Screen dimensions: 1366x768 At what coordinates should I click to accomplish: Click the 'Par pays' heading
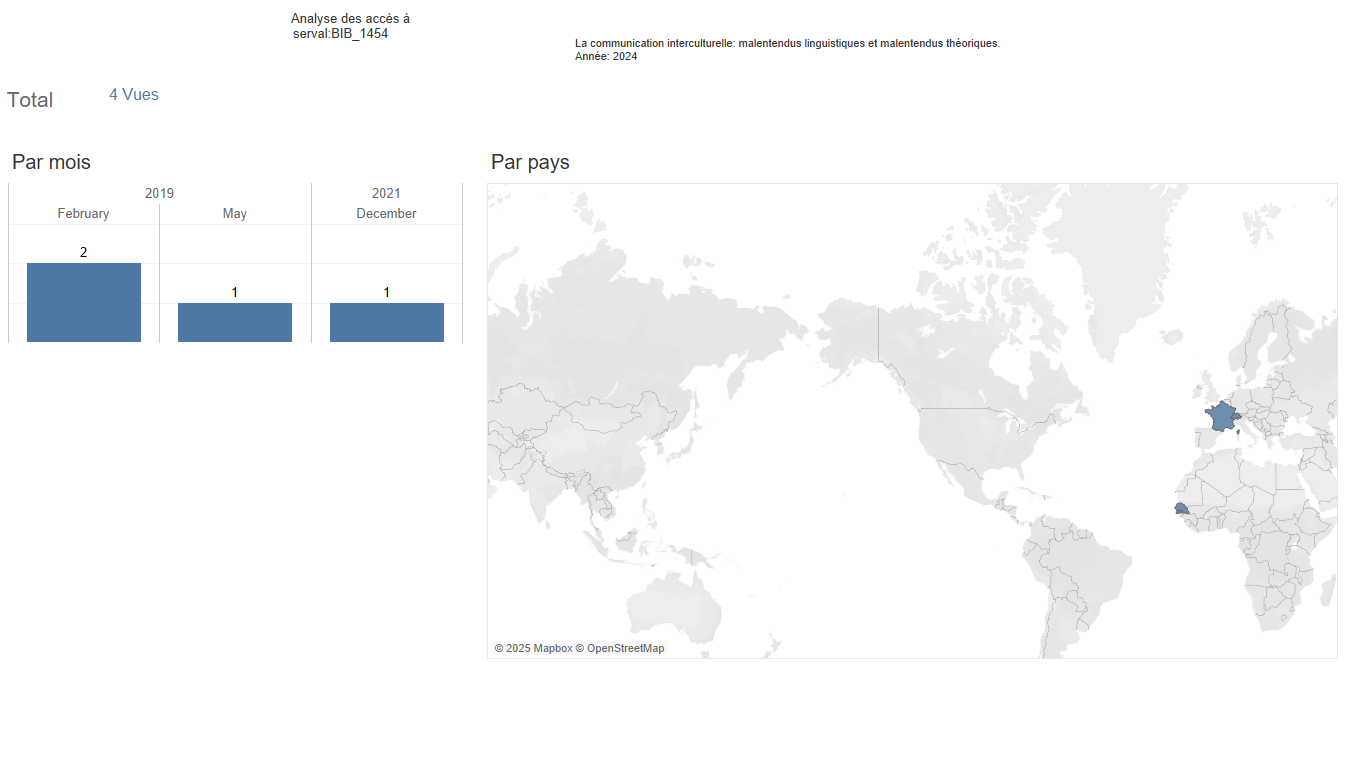tap(530, 162)
